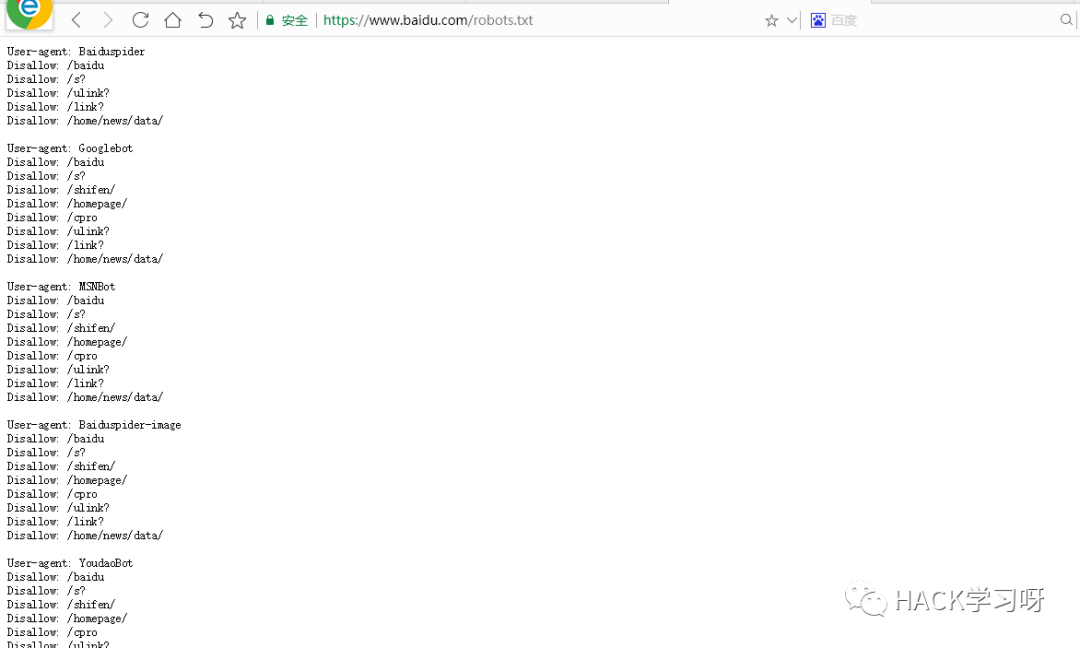Click the User-agent: MSNBot line
This screenshot has height=648, width=1080.
(x=61, y=286)
